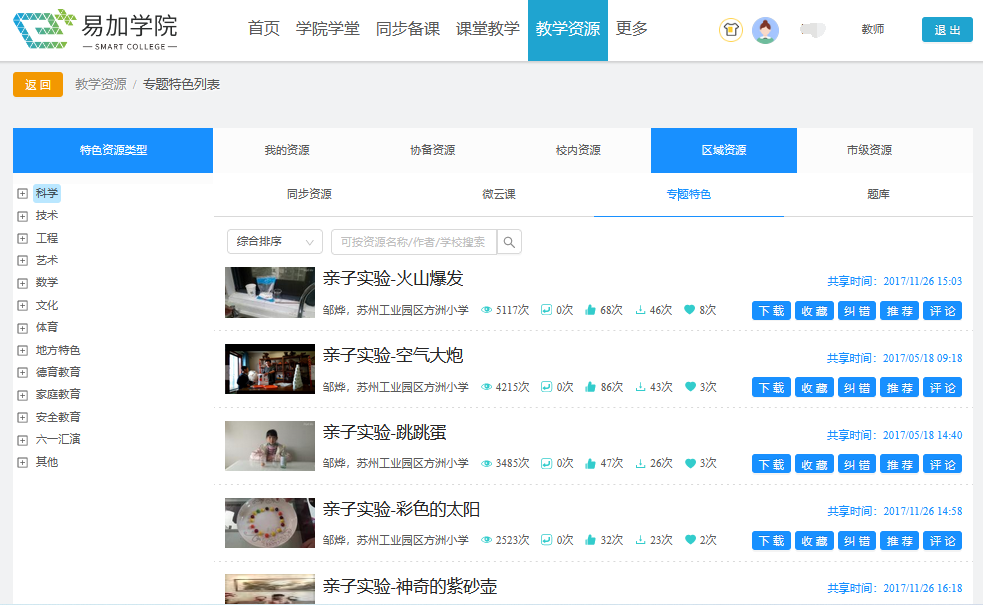Select 科学 in the category tree
This screenshot has height=605, width=983.
47,193
